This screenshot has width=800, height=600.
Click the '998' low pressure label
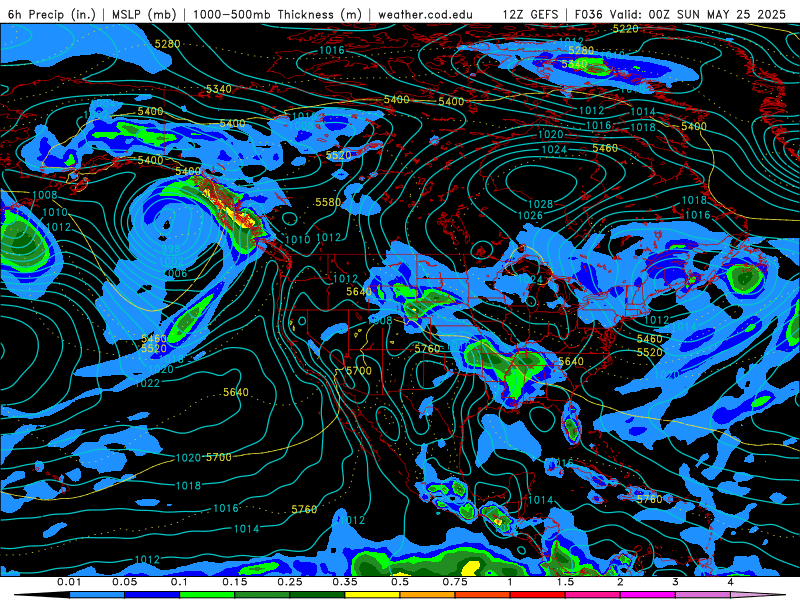[x=171, y=249]
